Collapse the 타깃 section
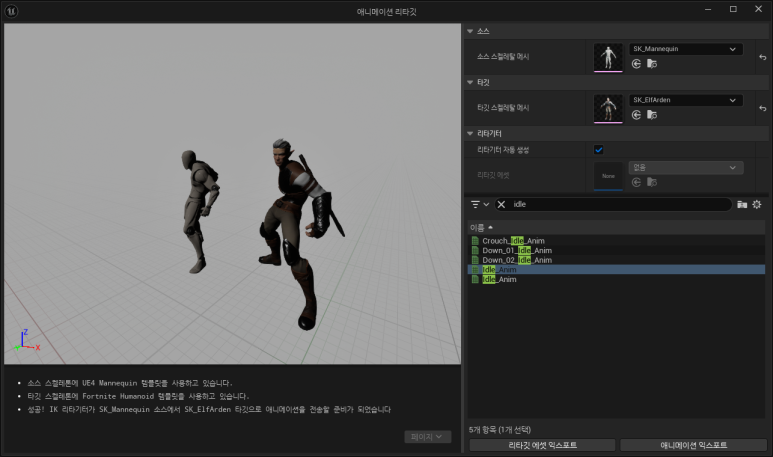This screenshot has height=457, width=773. coord(470,82)
